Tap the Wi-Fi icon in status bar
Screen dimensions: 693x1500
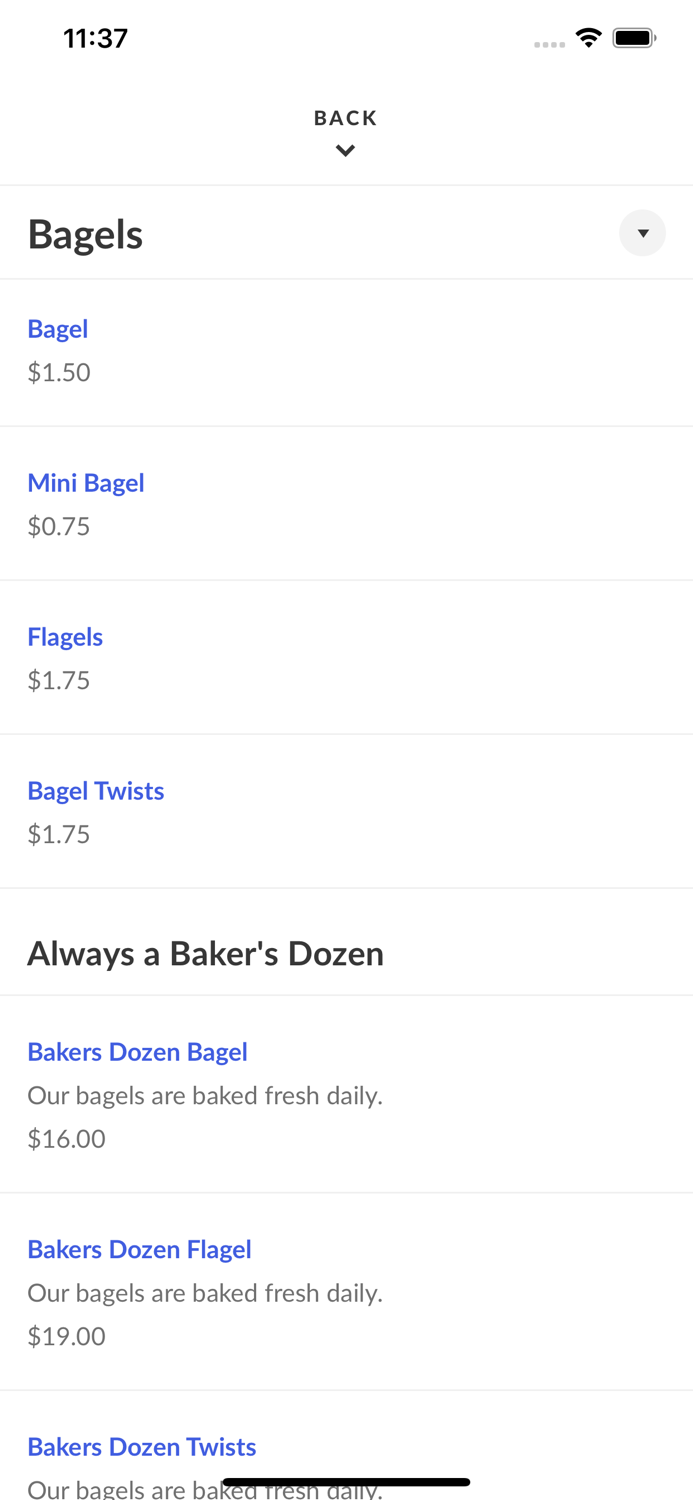588,37
